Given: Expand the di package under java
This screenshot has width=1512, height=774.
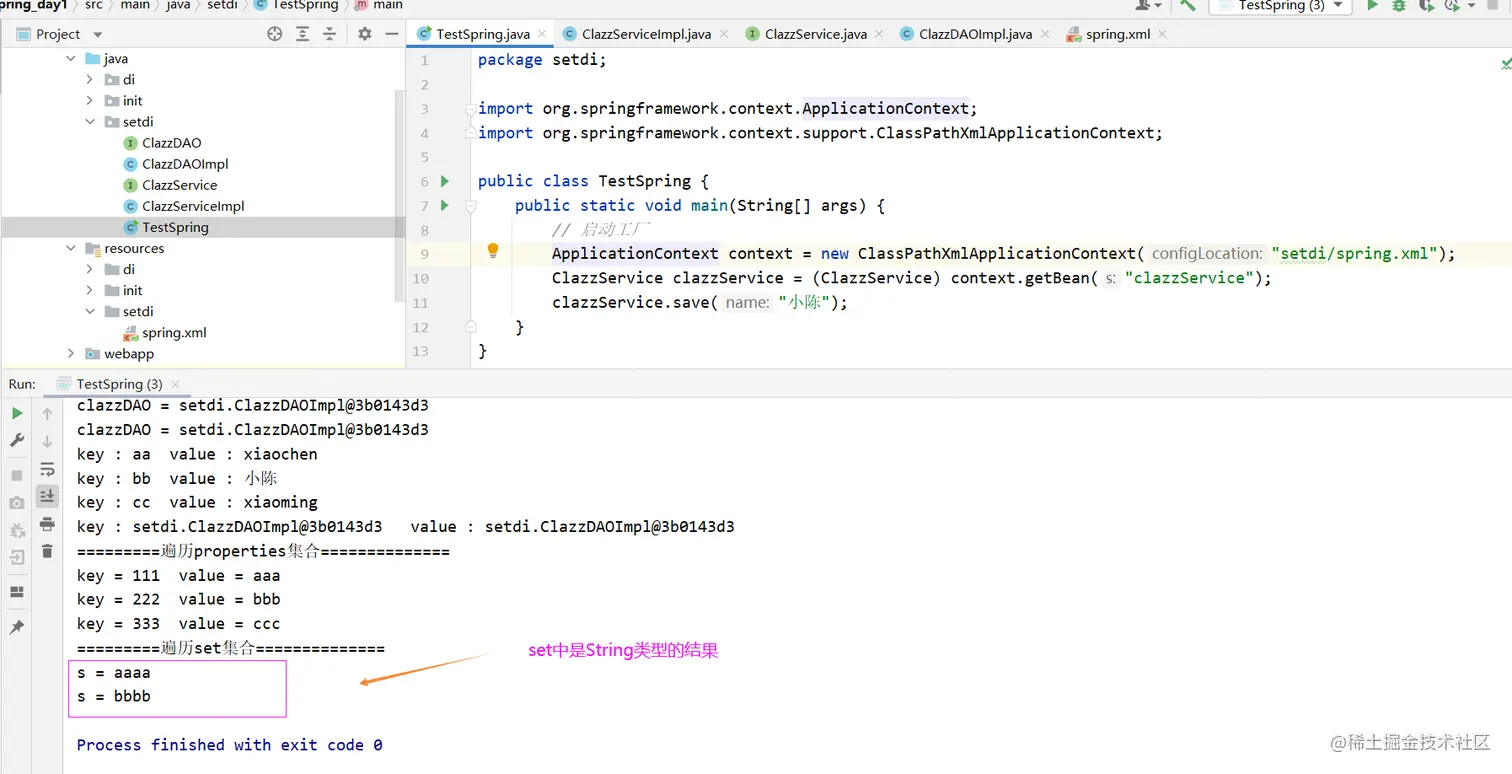Looking at the screenshot, I should [x=90, y=80].
